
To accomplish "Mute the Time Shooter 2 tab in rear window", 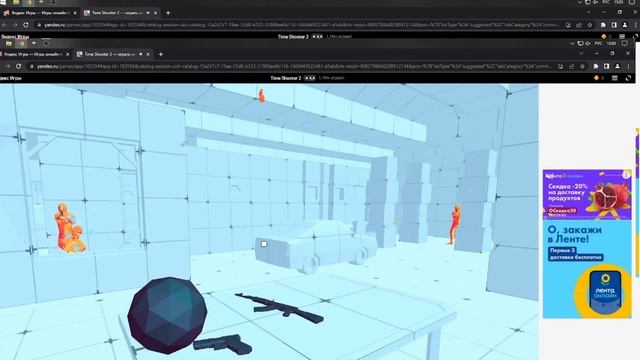I will [x=148, y=13].
